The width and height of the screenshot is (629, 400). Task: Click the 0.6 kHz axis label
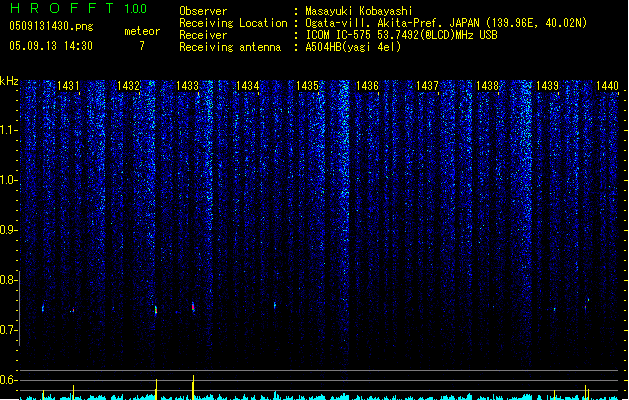8,380
